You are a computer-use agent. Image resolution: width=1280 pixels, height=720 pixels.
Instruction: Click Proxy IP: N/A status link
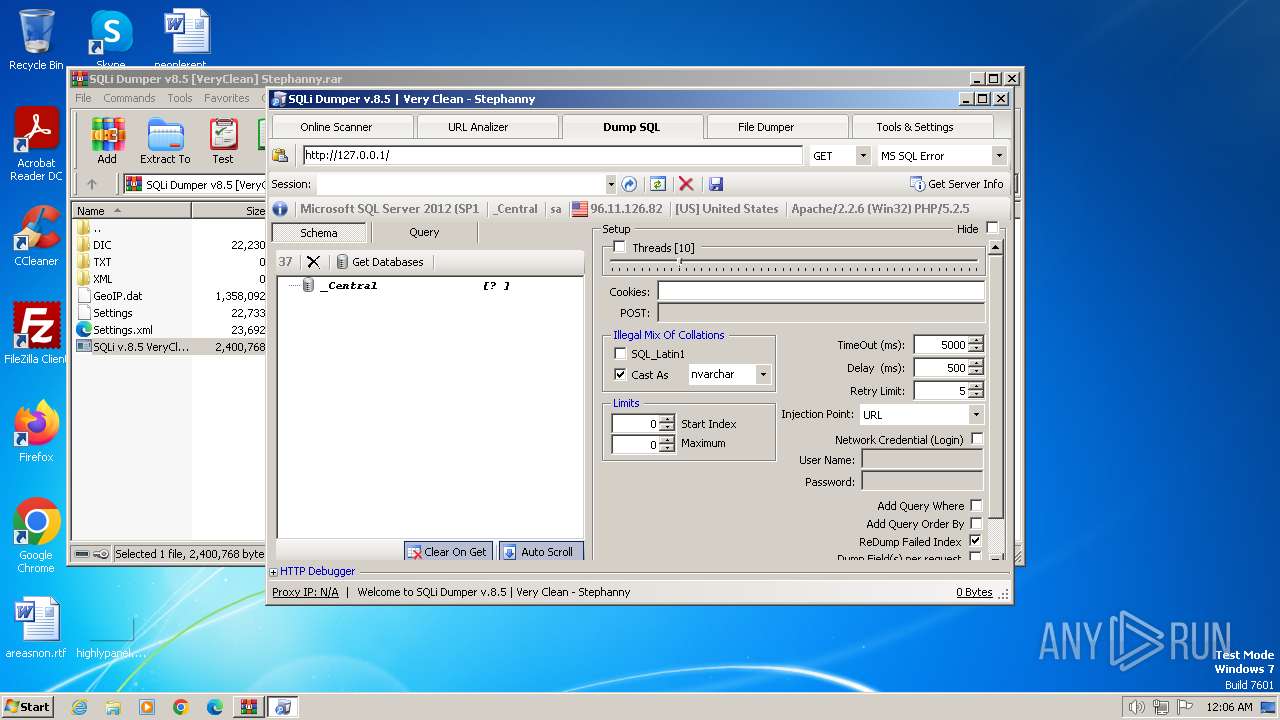pyautogui.click(x=305, y=592)
